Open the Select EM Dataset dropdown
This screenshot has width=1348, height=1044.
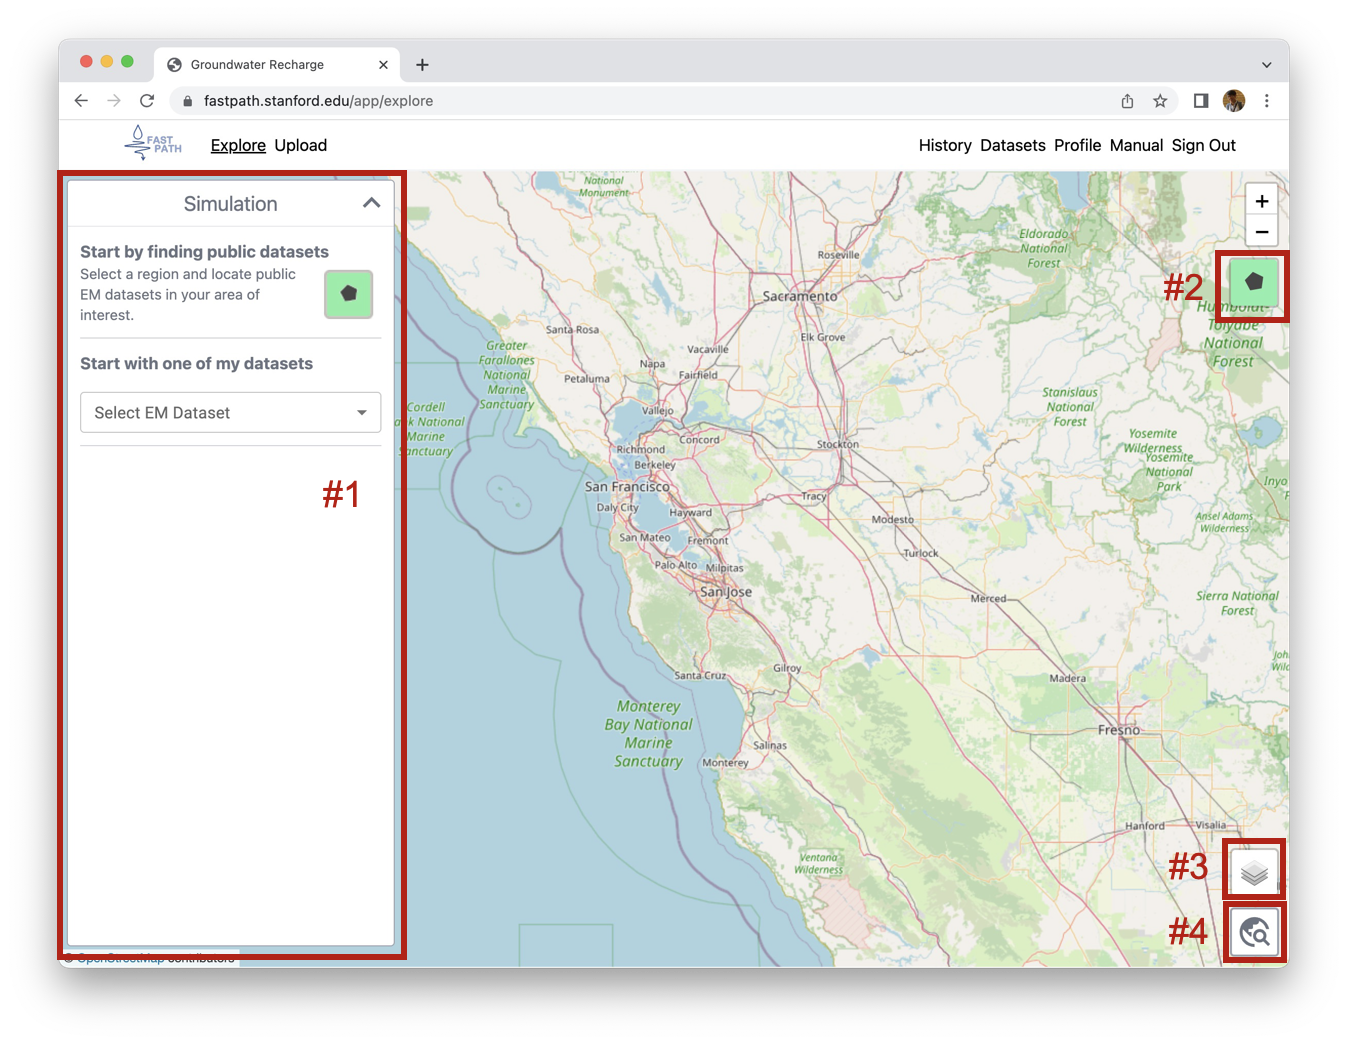point(230,412)
